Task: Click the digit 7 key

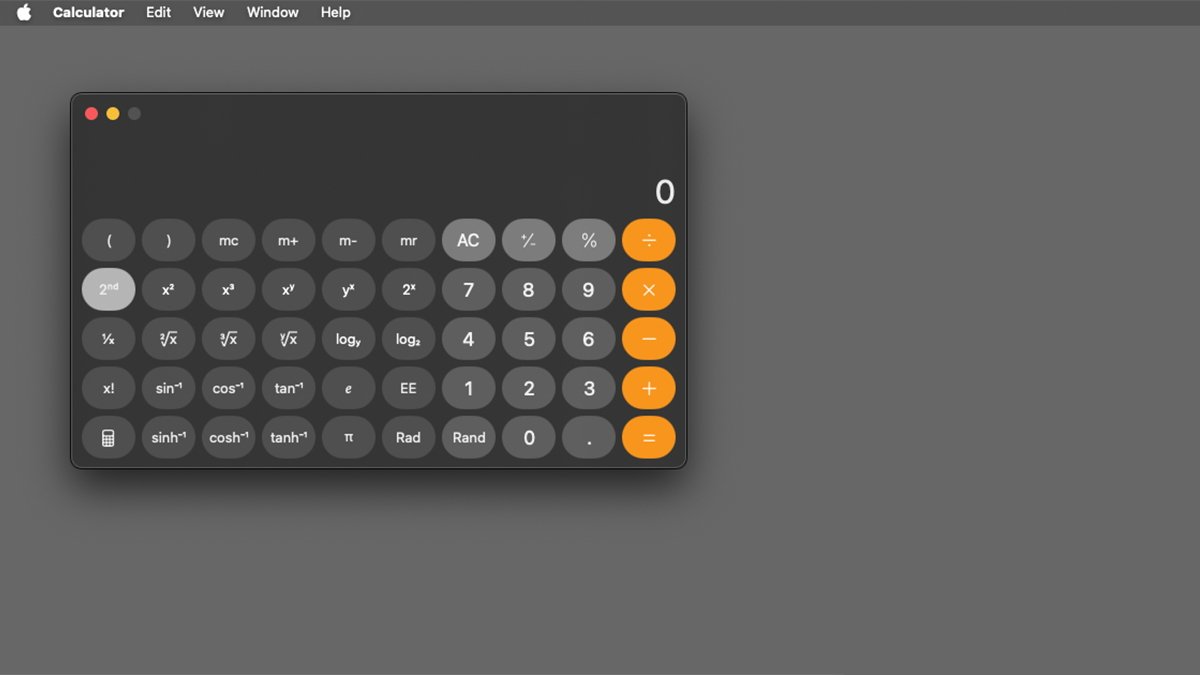Action: [x=468, y=290]
